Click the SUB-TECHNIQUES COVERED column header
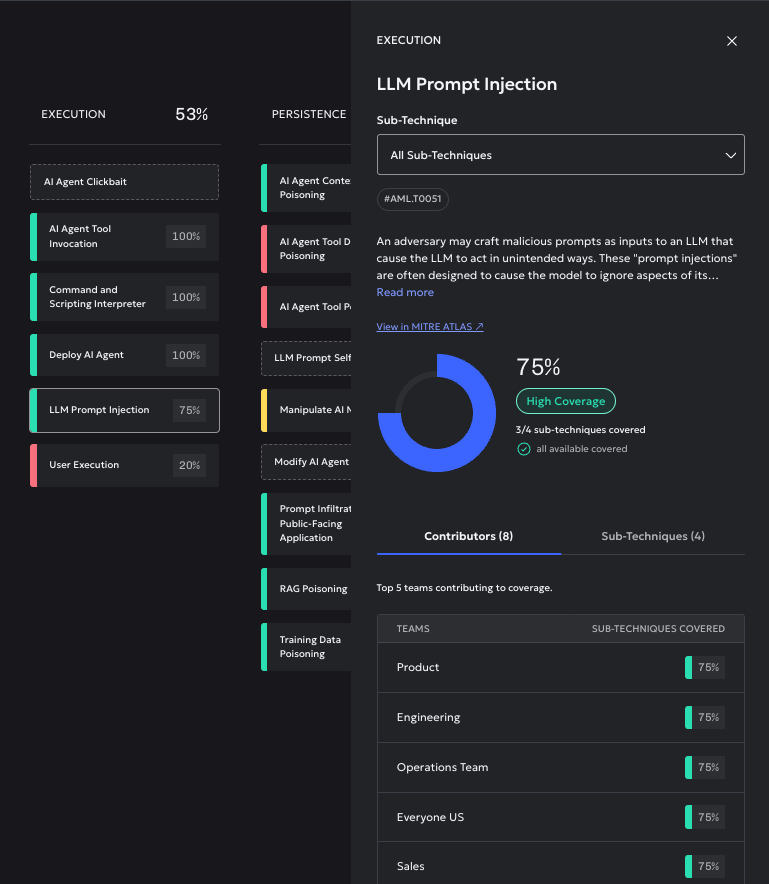 pyautogui.click(x=658, y=629)
